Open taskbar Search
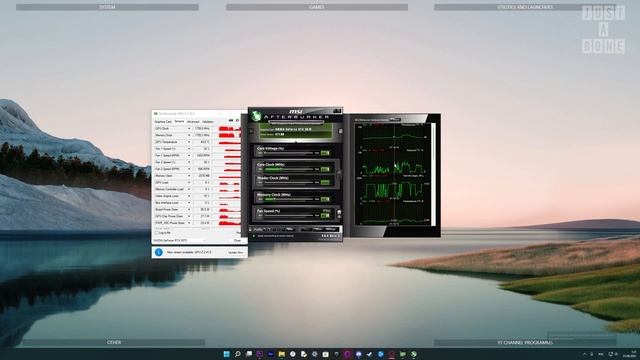This screenshot has height=360, width=640. (x=238, y=354)
